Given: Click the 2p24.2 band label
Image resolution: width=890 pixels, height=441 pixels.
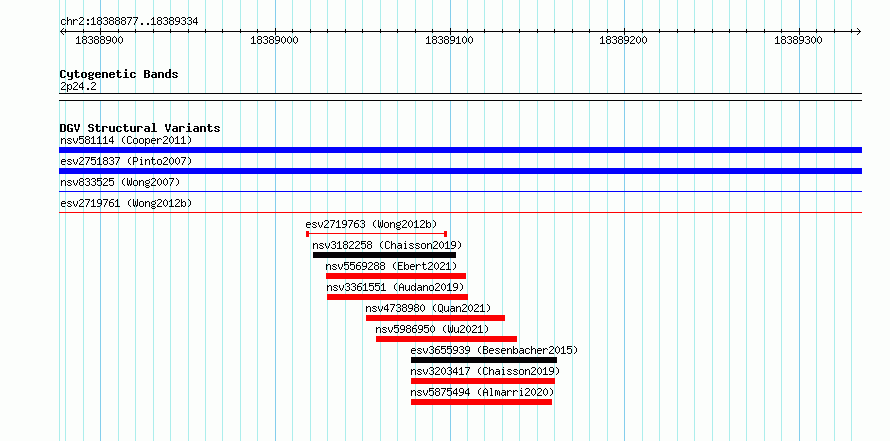Looking at the screenshot, I should 78,87.
